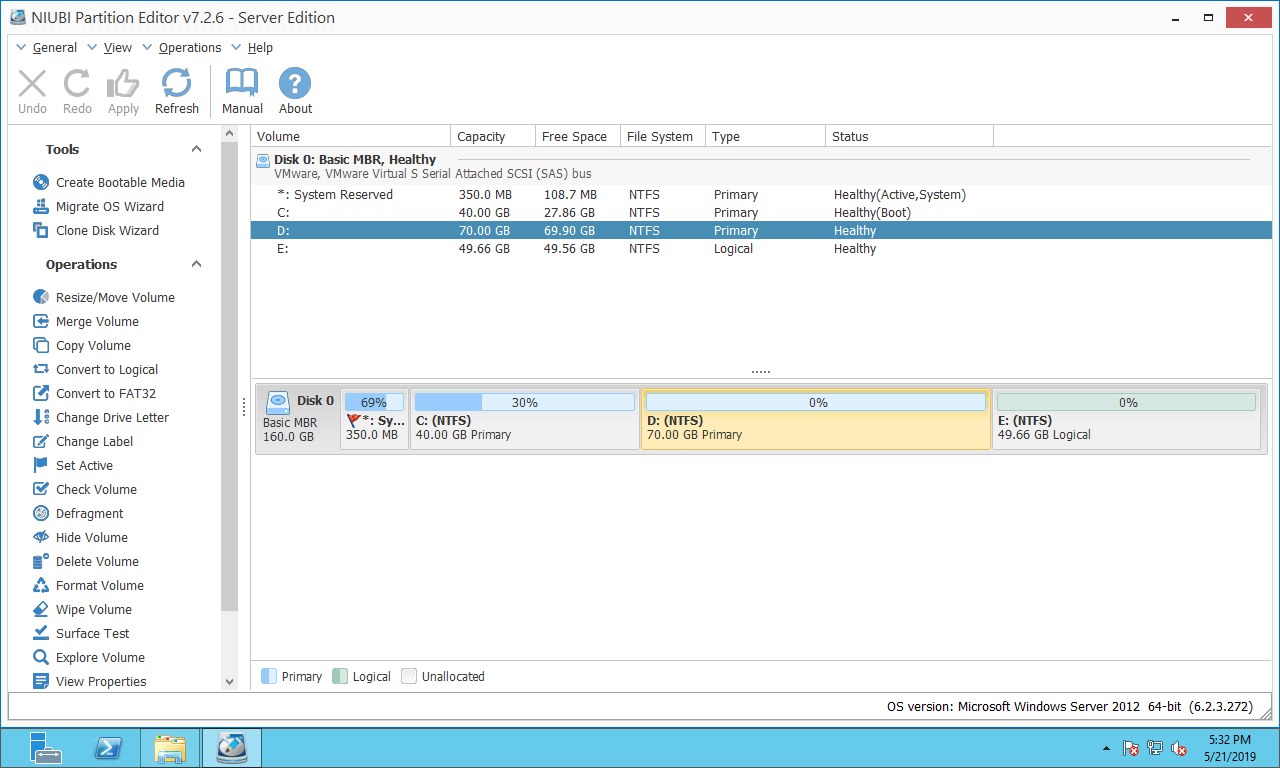Choose Merge Volume operation

(97, 321)
